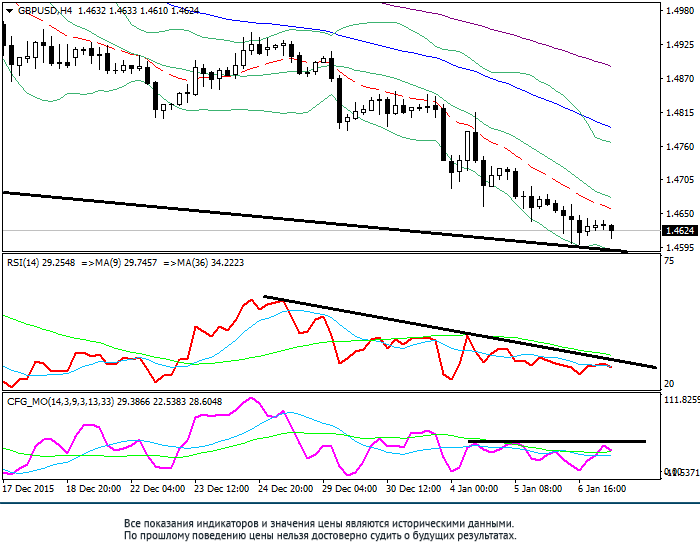Click the RSI(14) 29.2548 indicator label

pyautogui.click(x=41, y=263)
